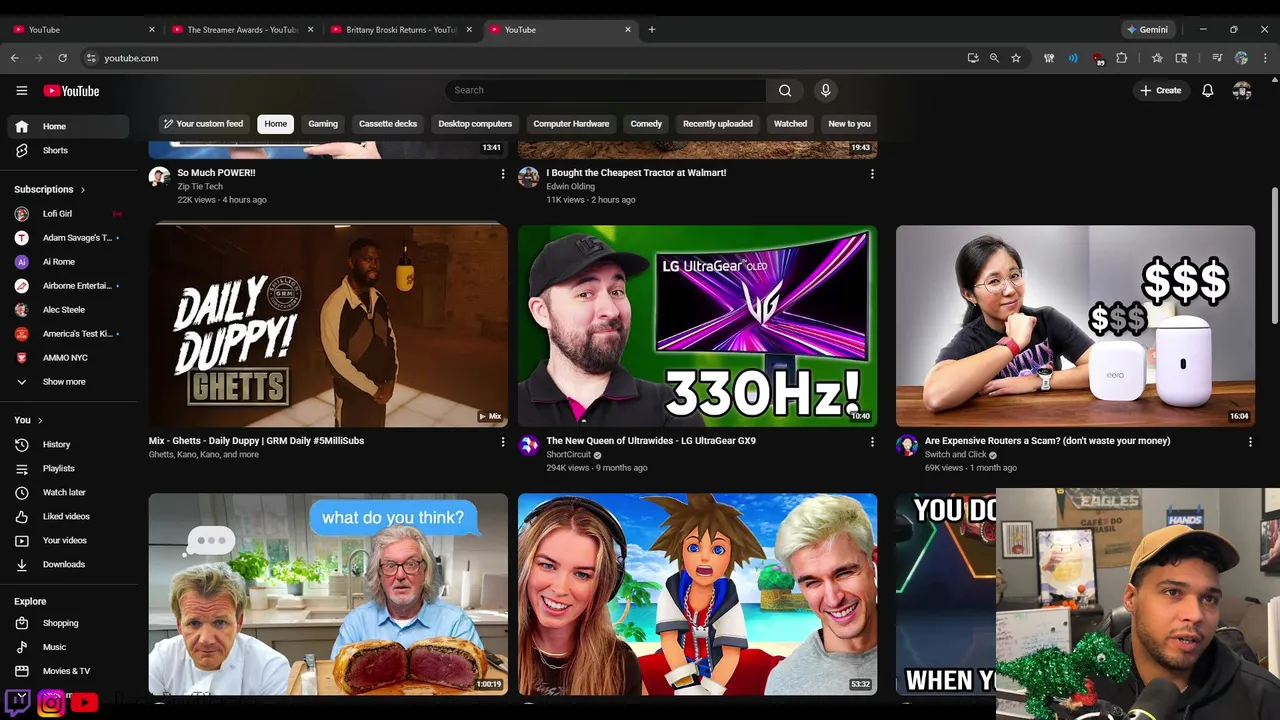
Task: Expand the You section chevron
Action: [x=40, y=421]
